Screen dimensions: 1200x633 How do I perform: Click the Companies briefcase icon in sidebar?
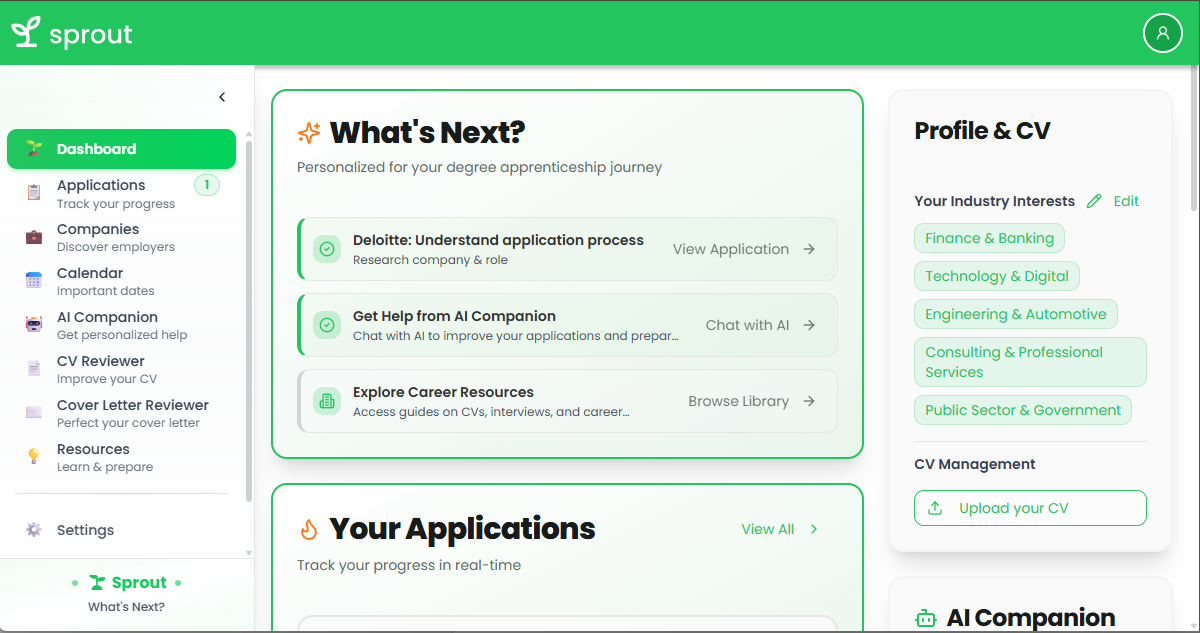(34, 237)
